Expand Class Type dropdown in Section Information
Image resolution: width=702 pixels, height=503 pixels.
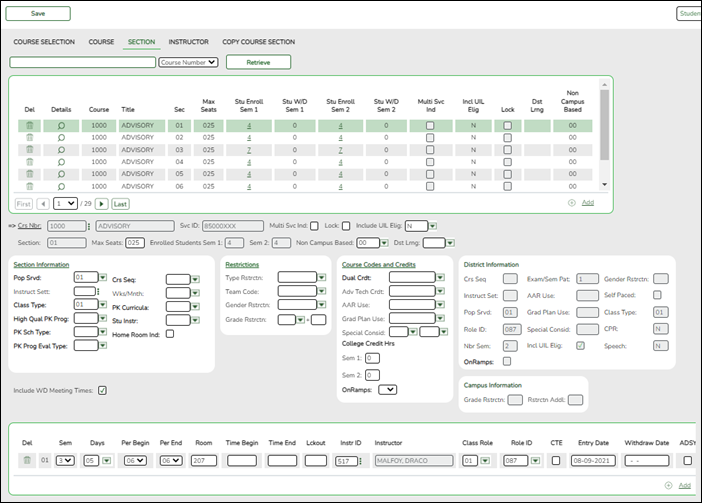[x=103, y=305]
